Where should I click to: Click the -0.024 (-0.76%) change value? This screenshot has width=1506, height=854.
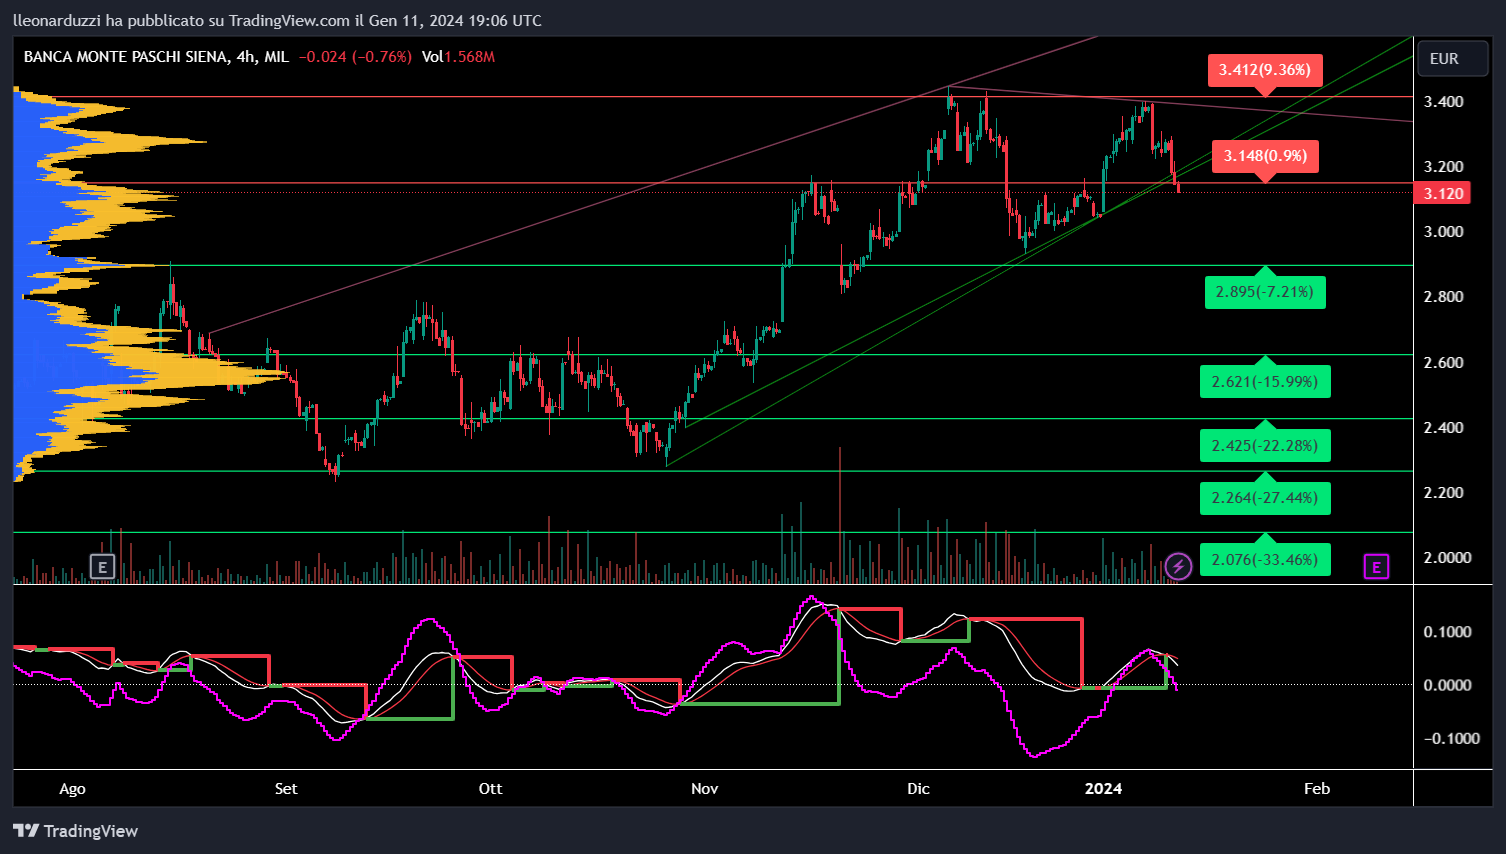click(355, 57)
